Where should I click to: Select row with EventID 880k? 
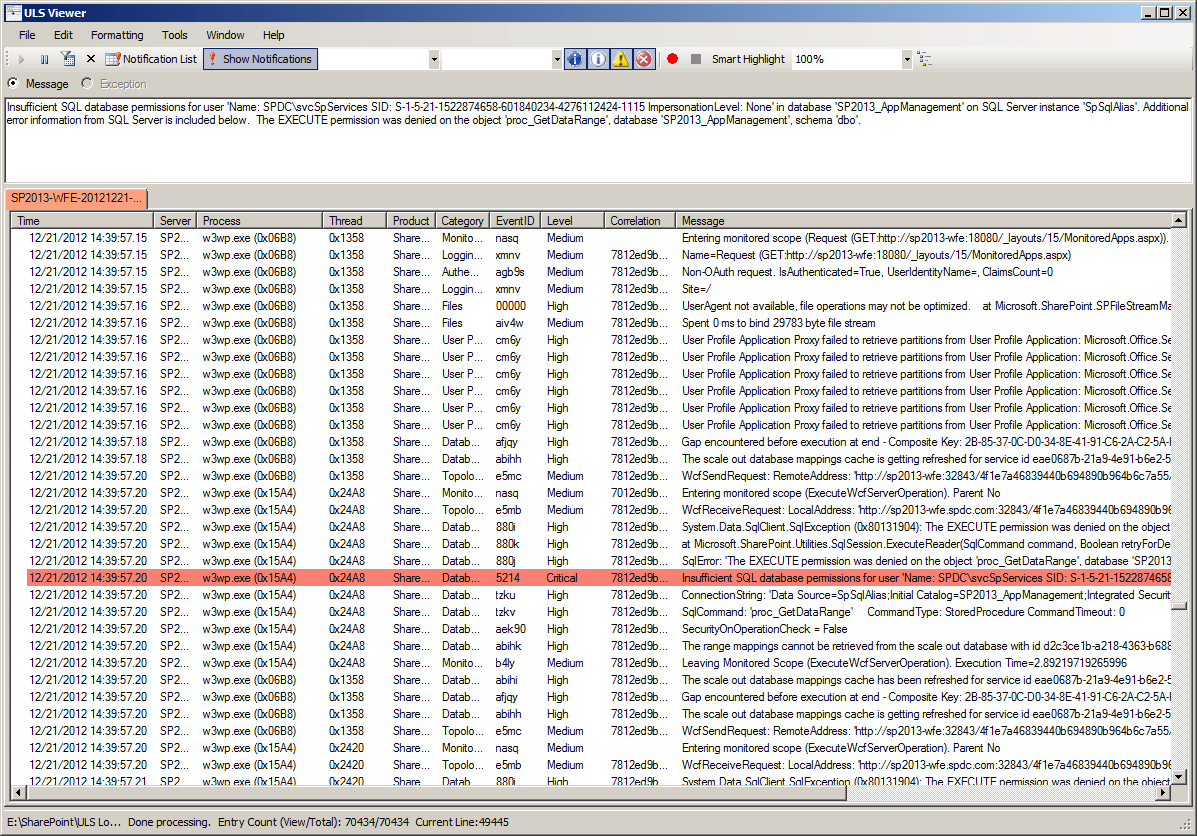point(599,544)
